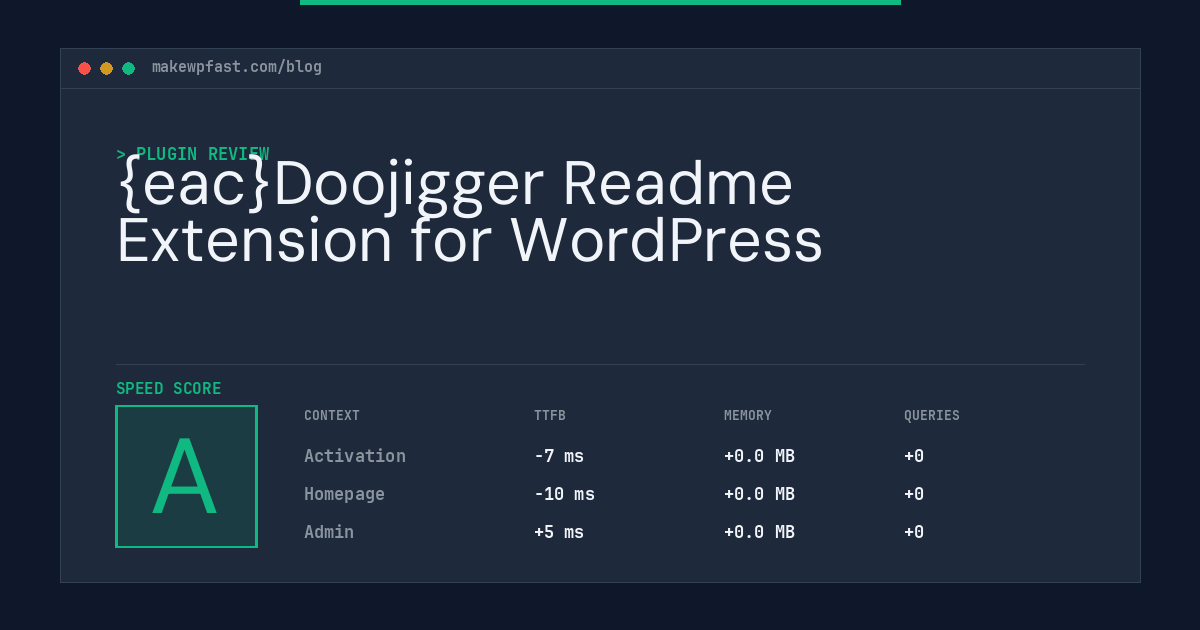The height and width of the screenshot is (630, 1200).
Task: Click the Activation memory +0.0 MB value
Action: [759, 456]
